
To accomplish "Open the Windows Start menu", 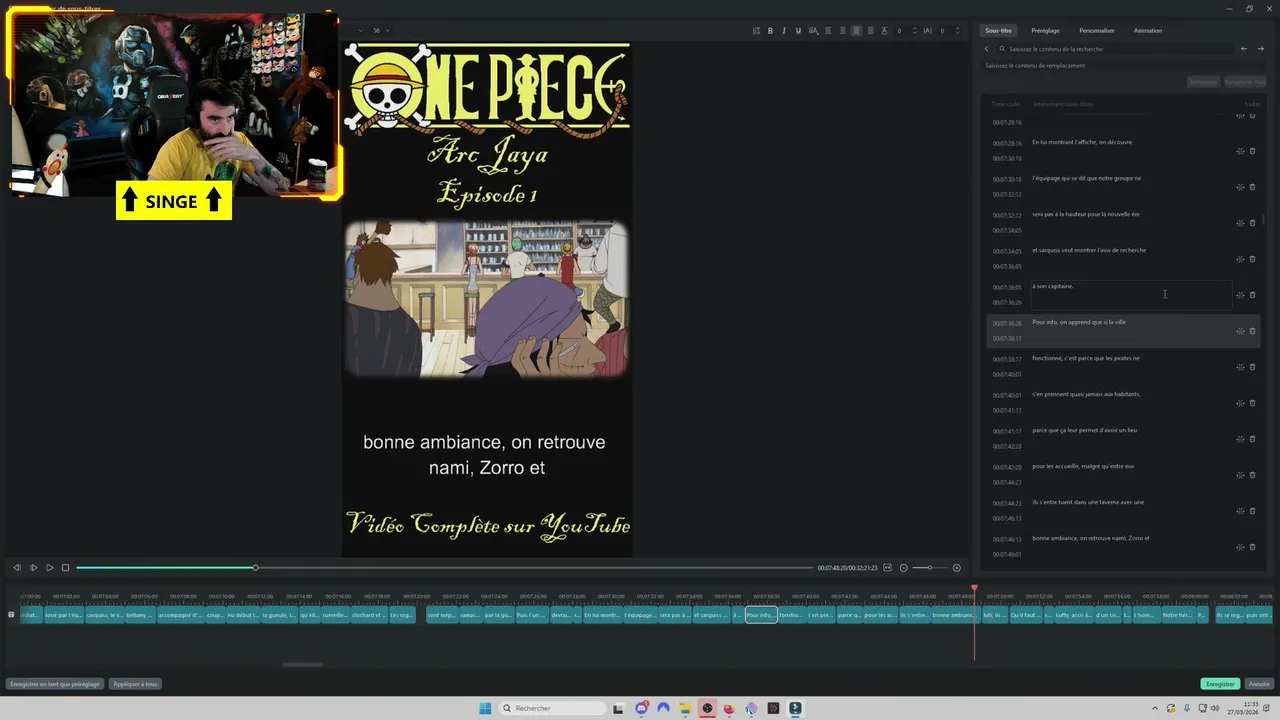I will 485,708.
